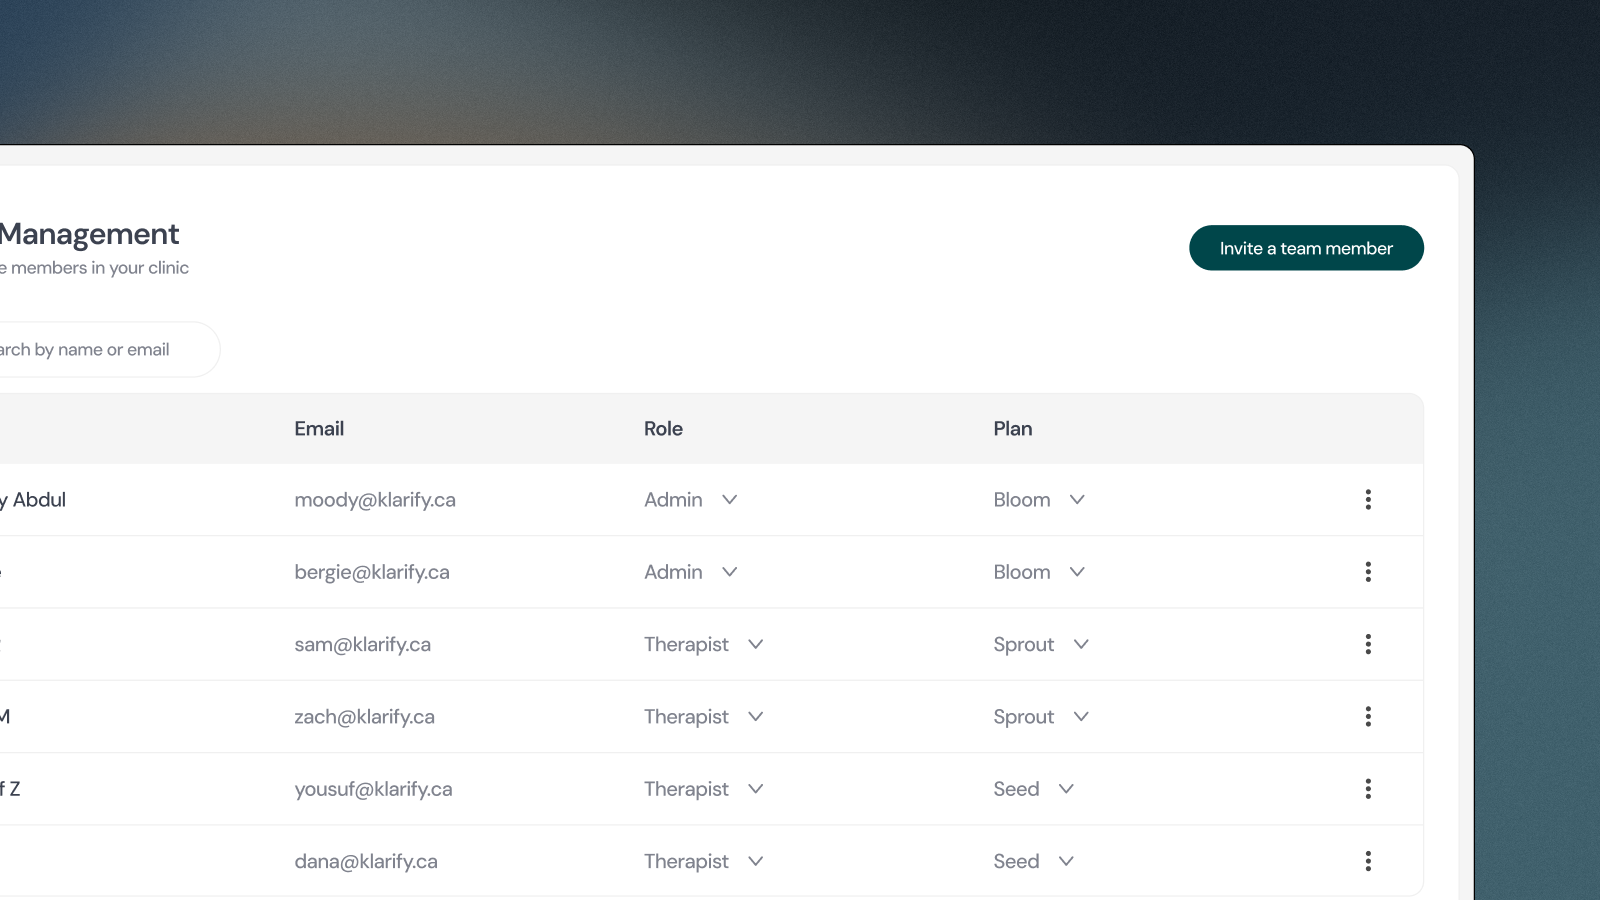Click the kebab menu beside dana@klarify.ca
The image size is (1600, 900).
[1368, 860]
